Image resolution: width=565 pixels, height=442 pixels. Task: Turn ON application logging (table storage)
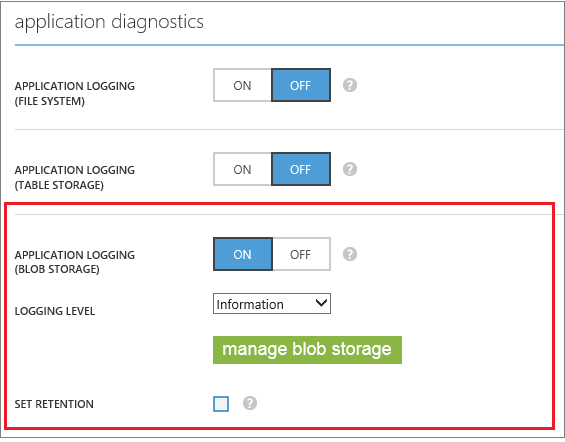pos(242,169)
